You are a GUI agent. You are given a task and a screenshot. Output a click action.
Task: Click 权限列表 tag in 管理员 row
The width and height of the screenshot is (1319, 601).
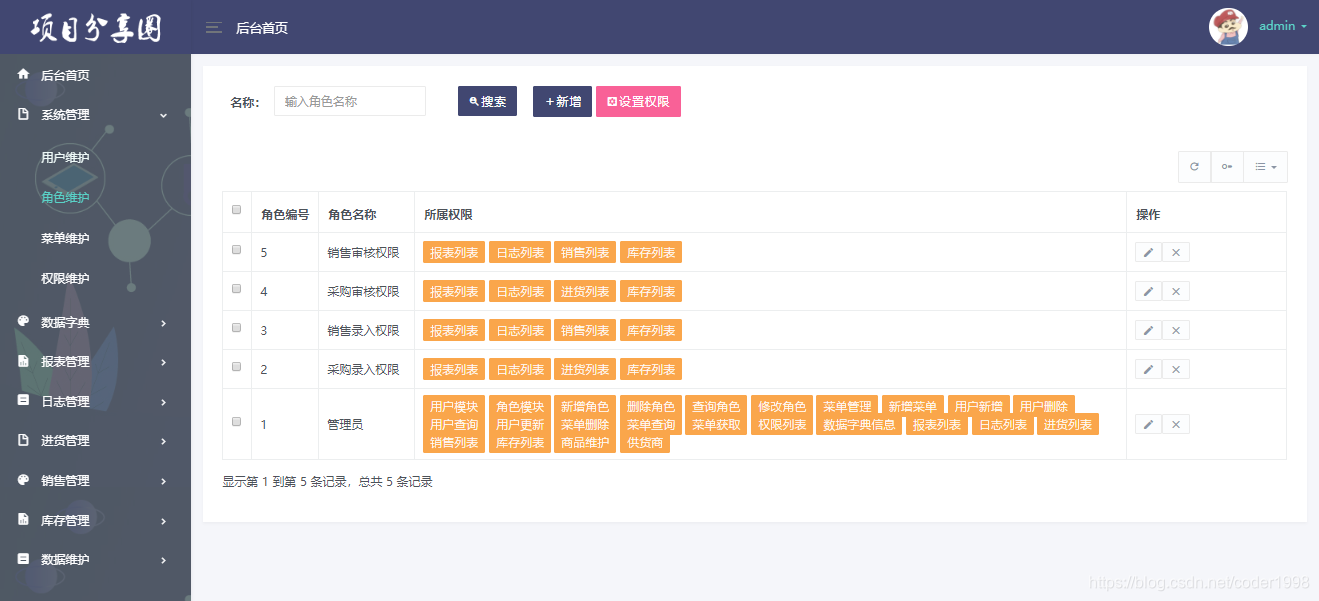click(781, 424)
